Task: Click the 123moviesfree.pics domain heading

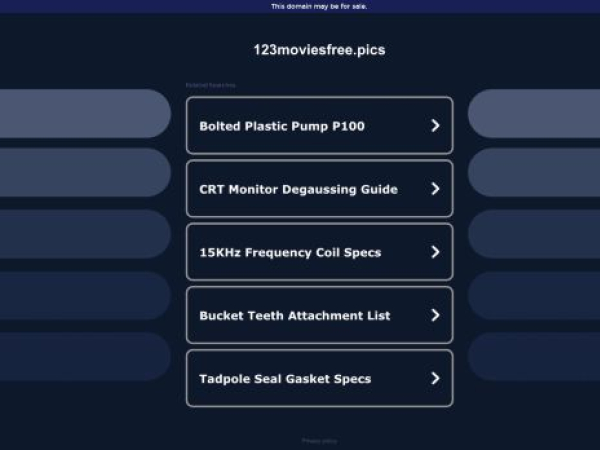Action: click(x=319, y=49)
